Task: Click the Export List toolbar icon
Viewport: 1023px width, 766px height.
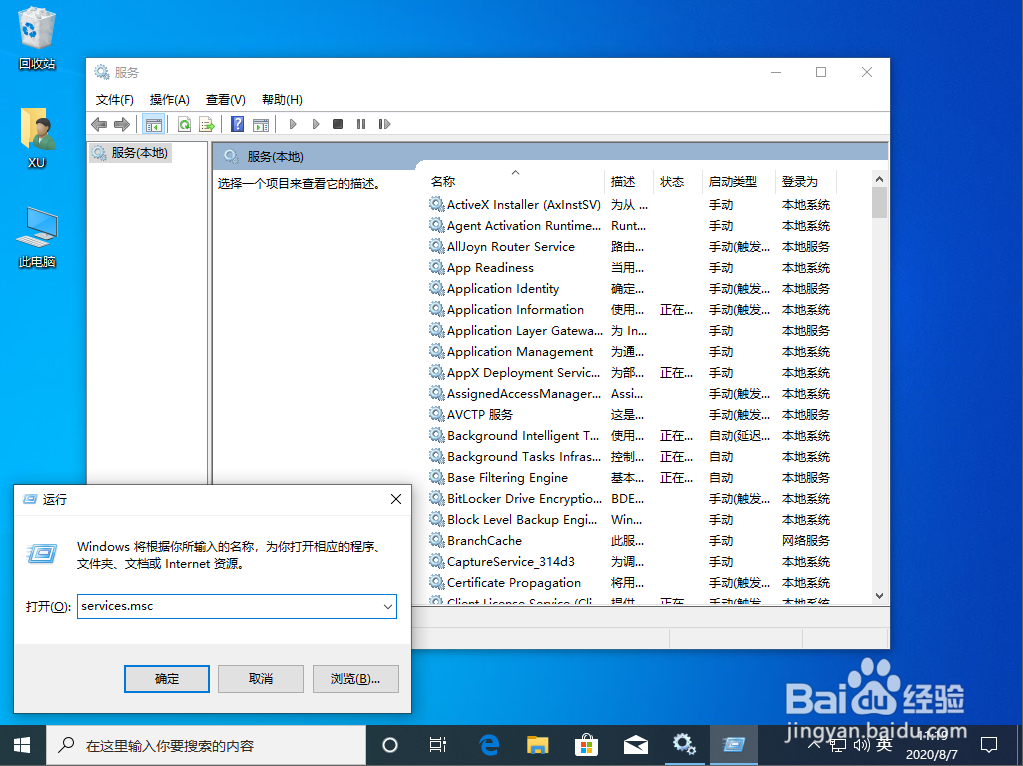Action: click(x=206, y=123)
